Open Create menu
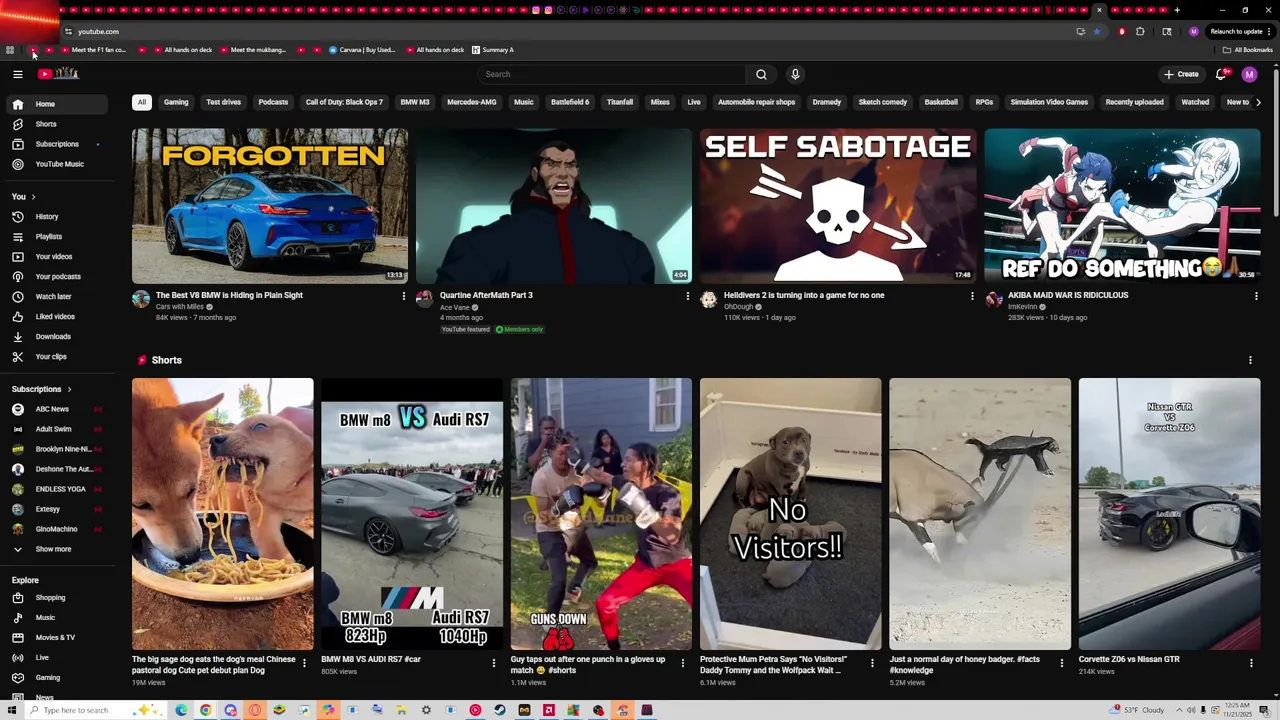Image resolution: width=1280 pixels, height=720 pixels. pyautogui.click(x=1181, y=74)
